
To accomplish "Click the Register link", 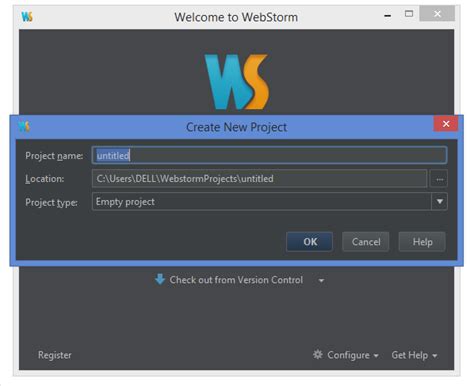I will pos(55,355).
